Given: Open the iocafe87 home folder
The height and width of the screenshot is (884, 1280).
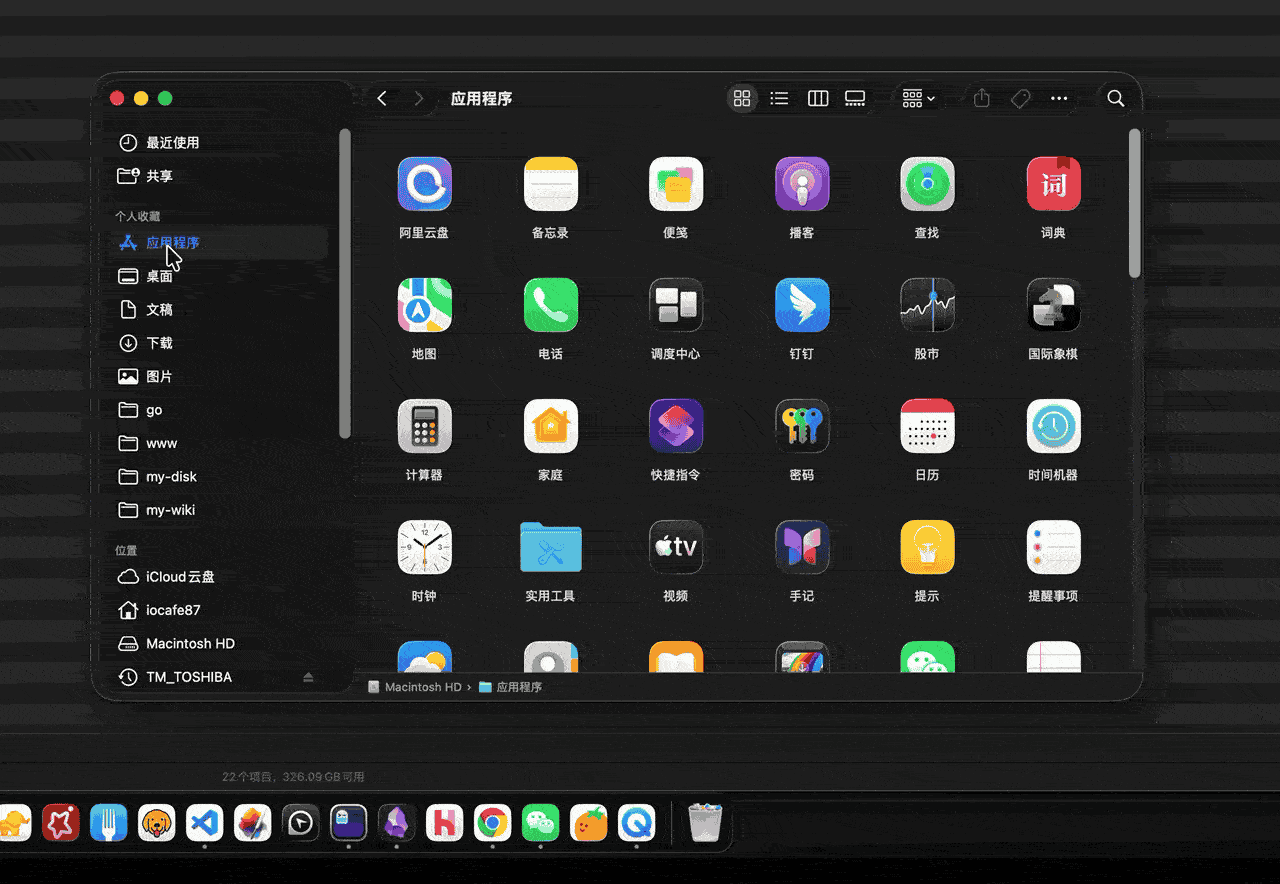Looking at the screenshot, I should point(217,610).
